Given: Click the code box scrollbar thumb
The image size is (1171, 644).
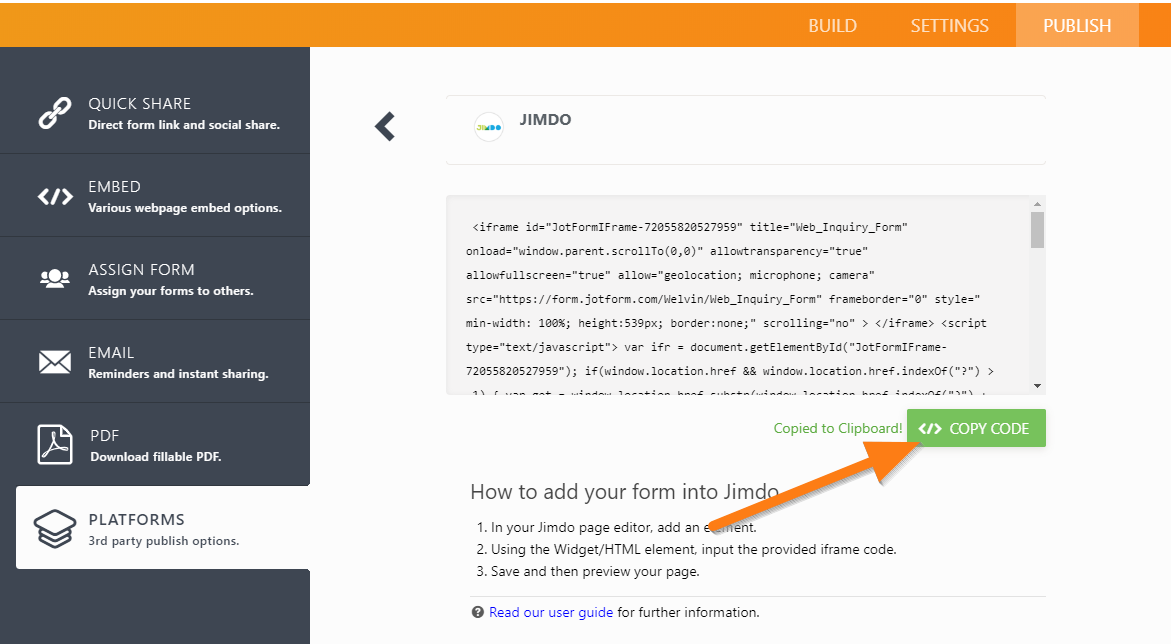Looking at the screenshot, I should click(1037, 229).
